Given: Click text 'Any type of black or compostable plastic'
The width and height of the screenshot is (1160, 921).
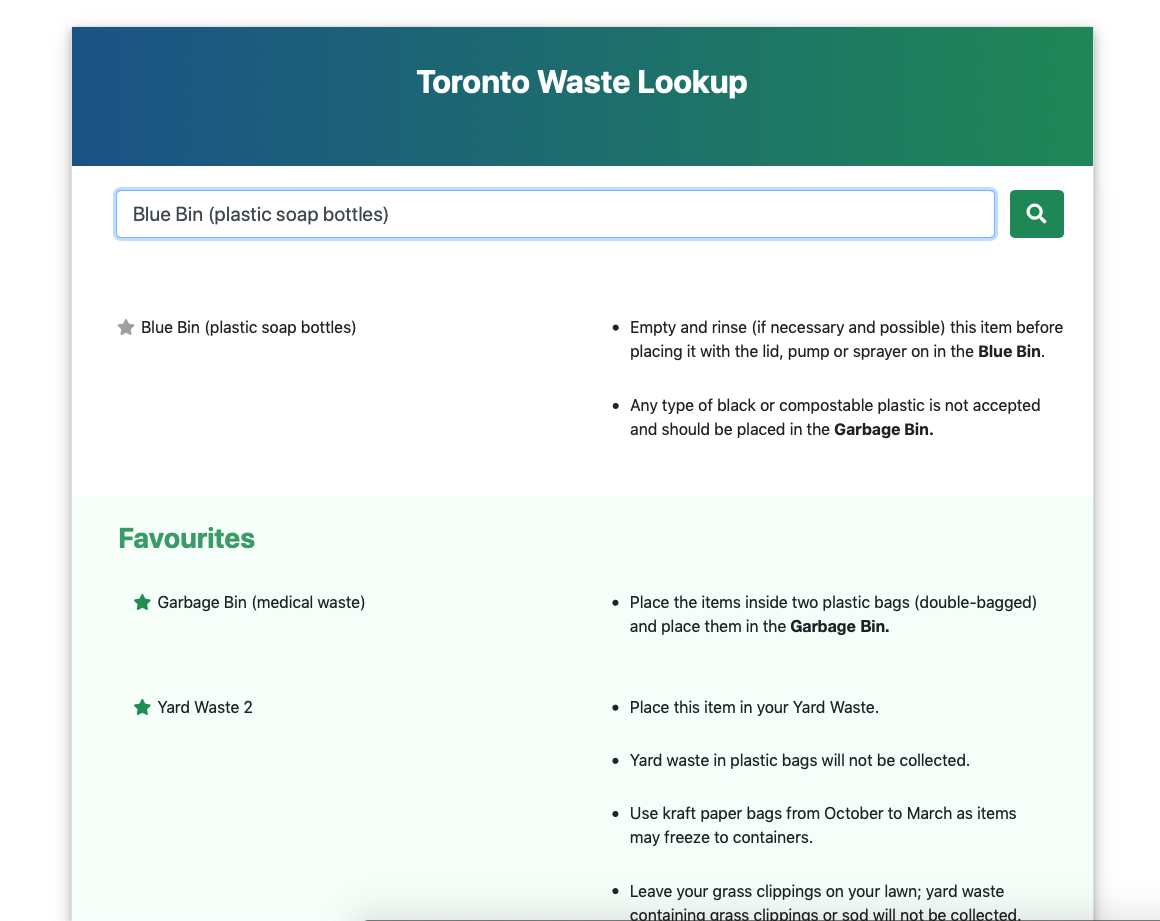Looking at the screenshot, I should coord(834,417).
